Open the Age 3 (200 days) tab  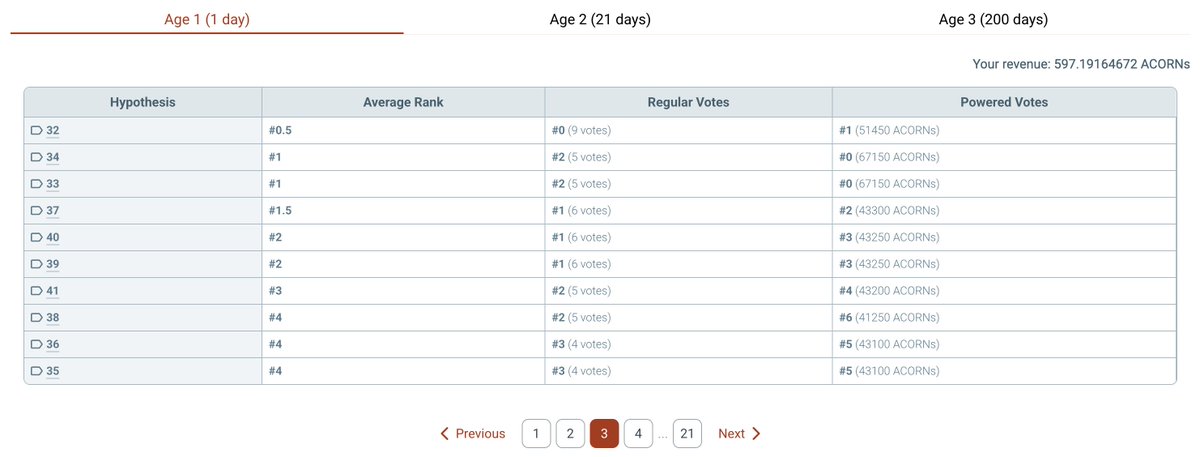tap(993, 19)
